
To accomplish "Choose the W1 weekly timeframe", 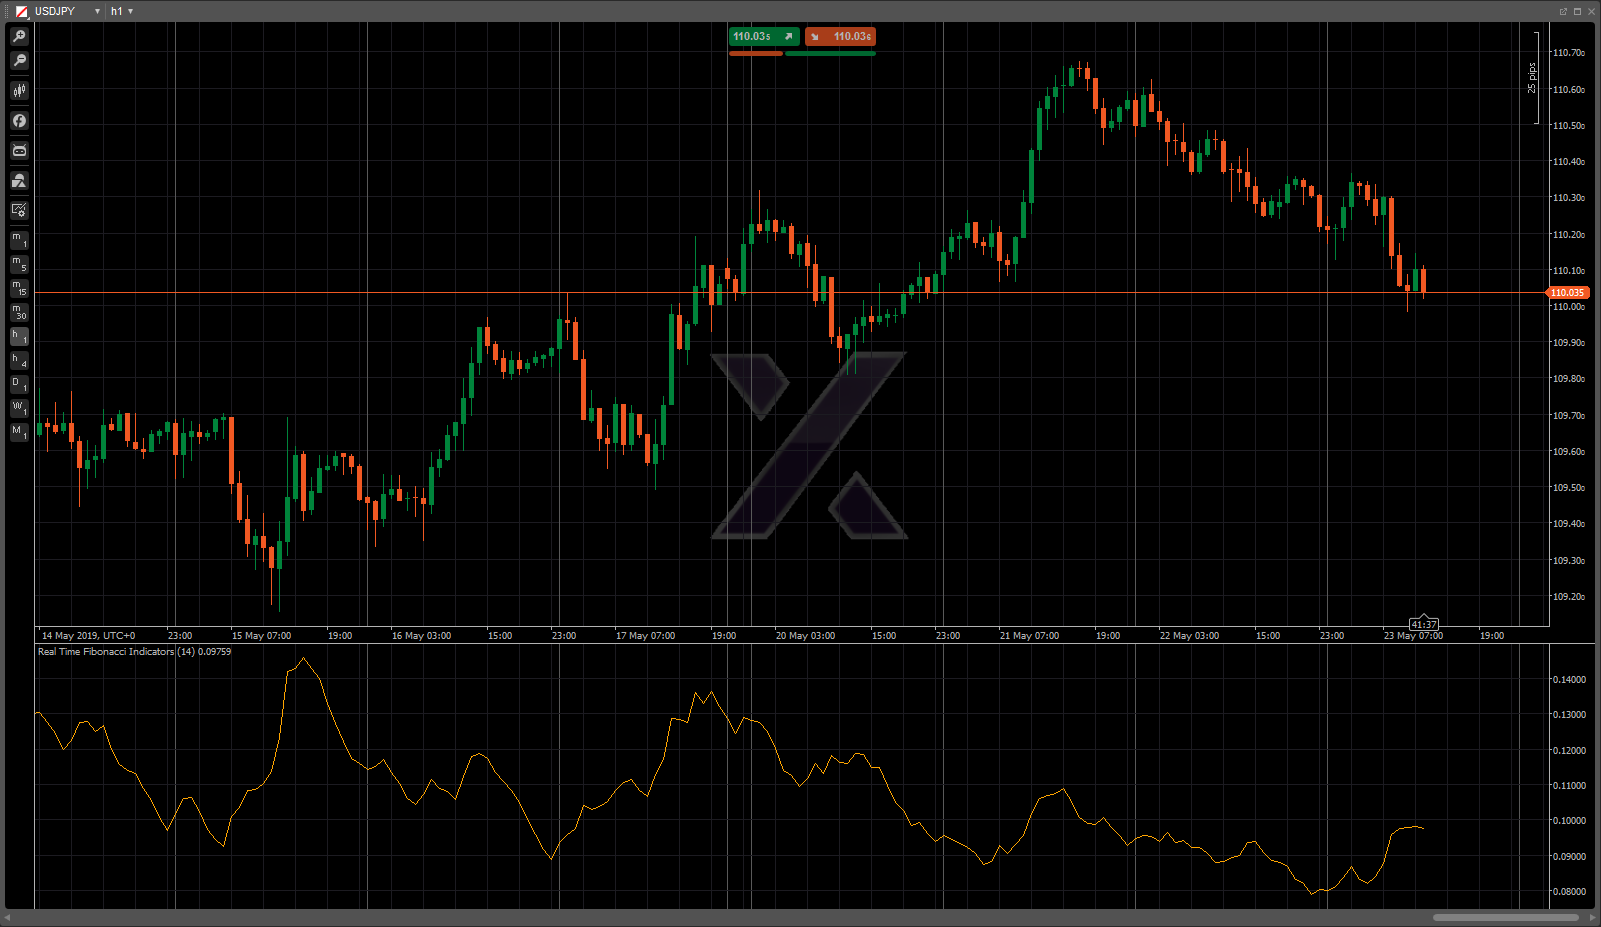I will tap(19, 409).
